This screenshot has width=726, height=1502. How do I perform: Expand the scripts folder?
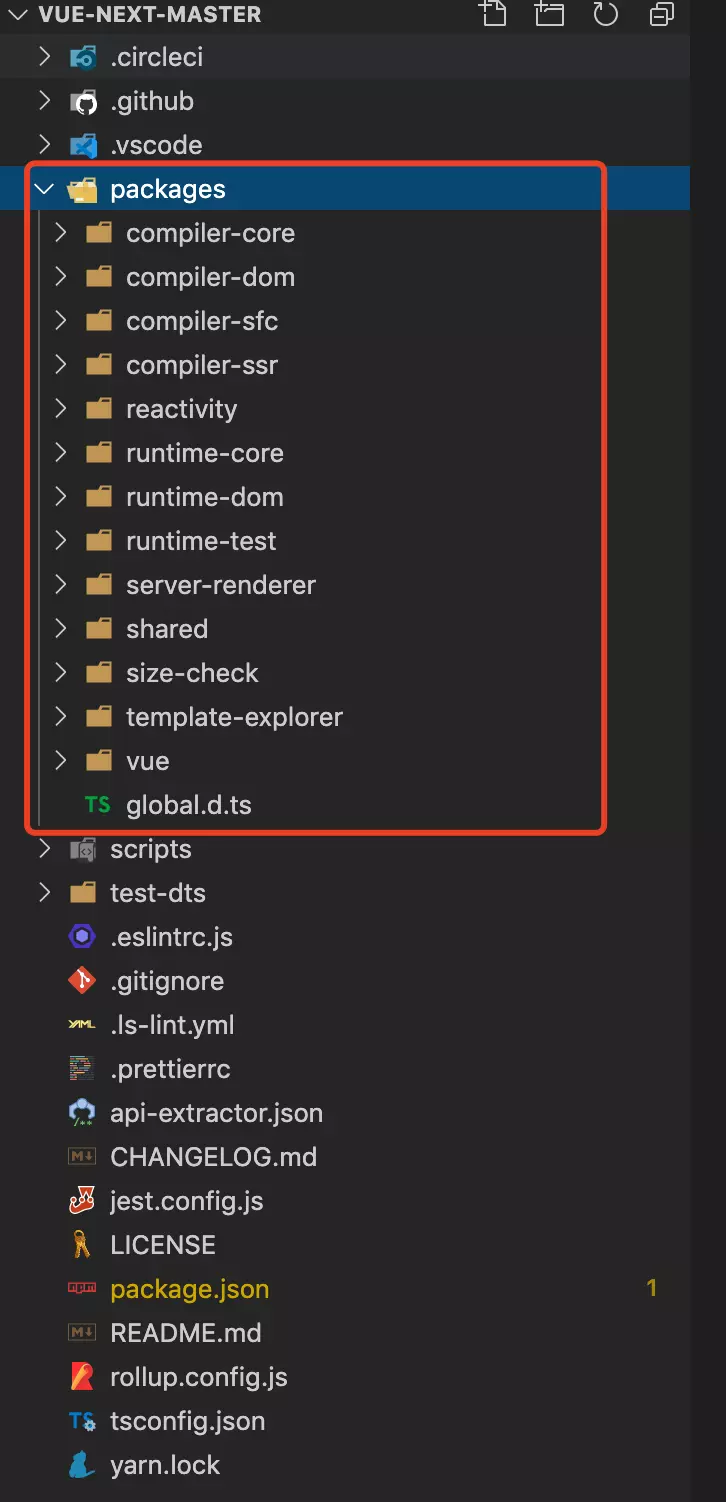(44, 849)
